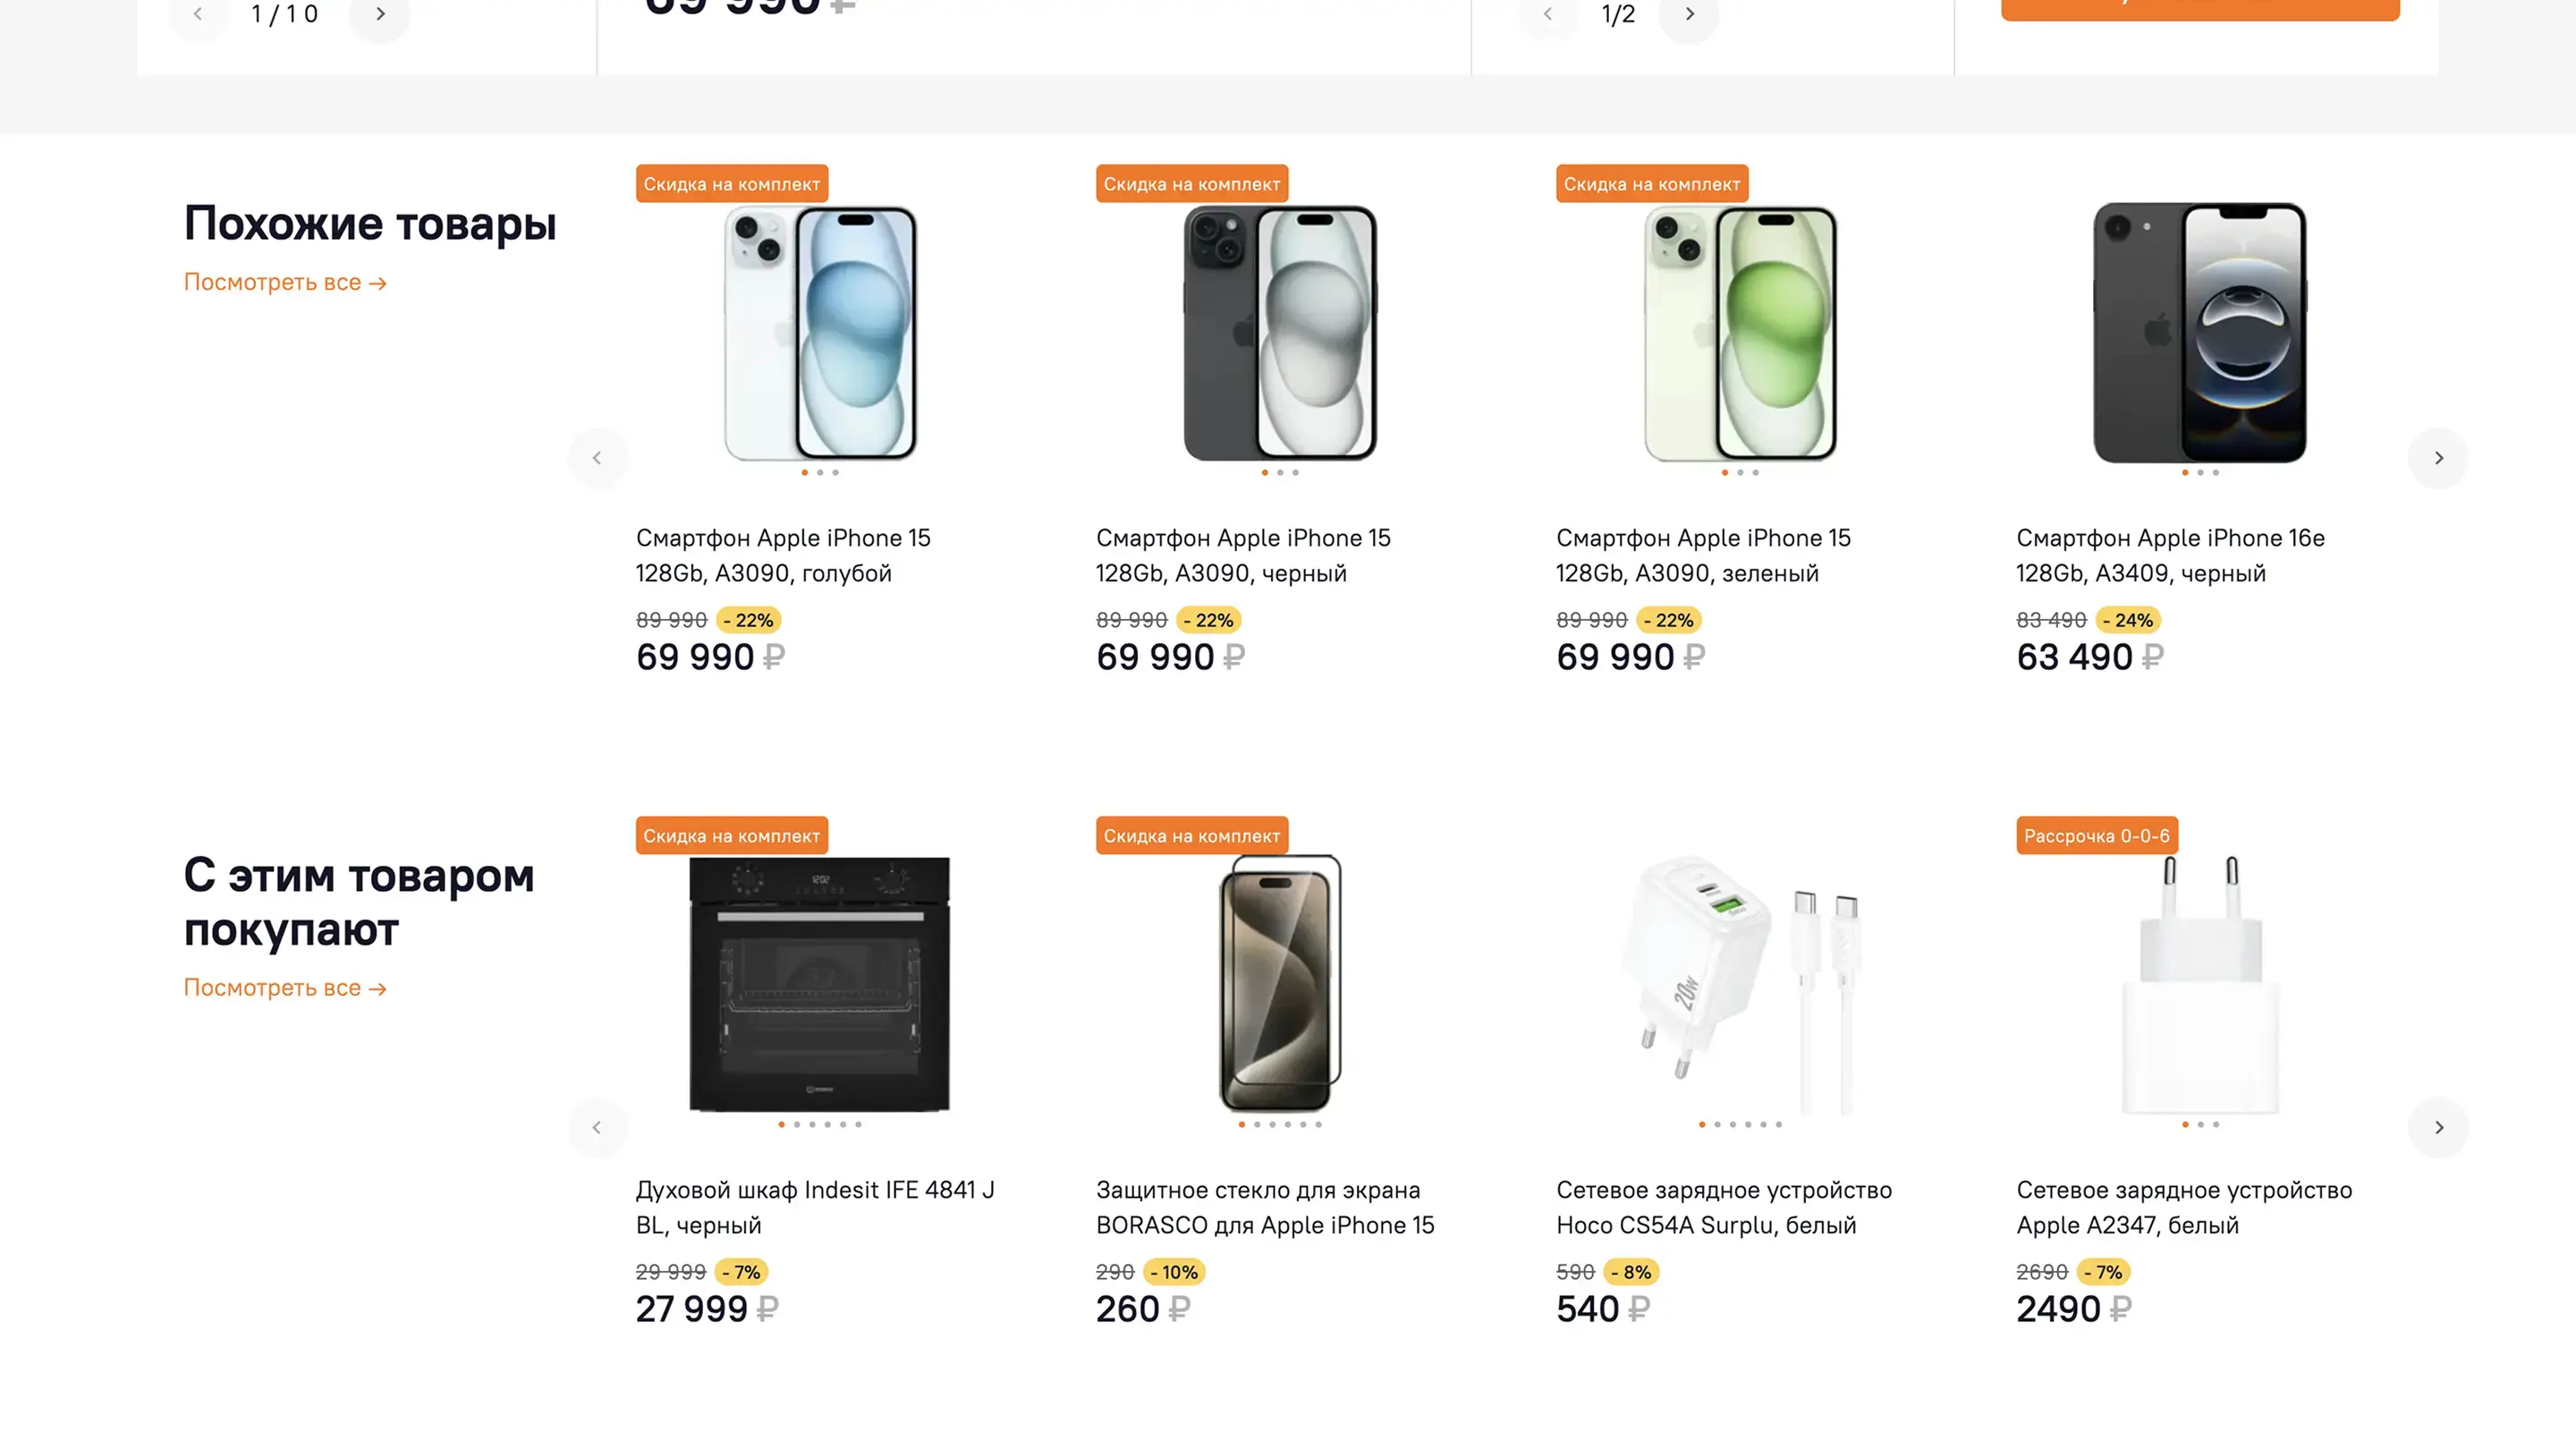
Task: Open 'Посмотреть все' under С этим товаром покупают
Action: [285, 988]
